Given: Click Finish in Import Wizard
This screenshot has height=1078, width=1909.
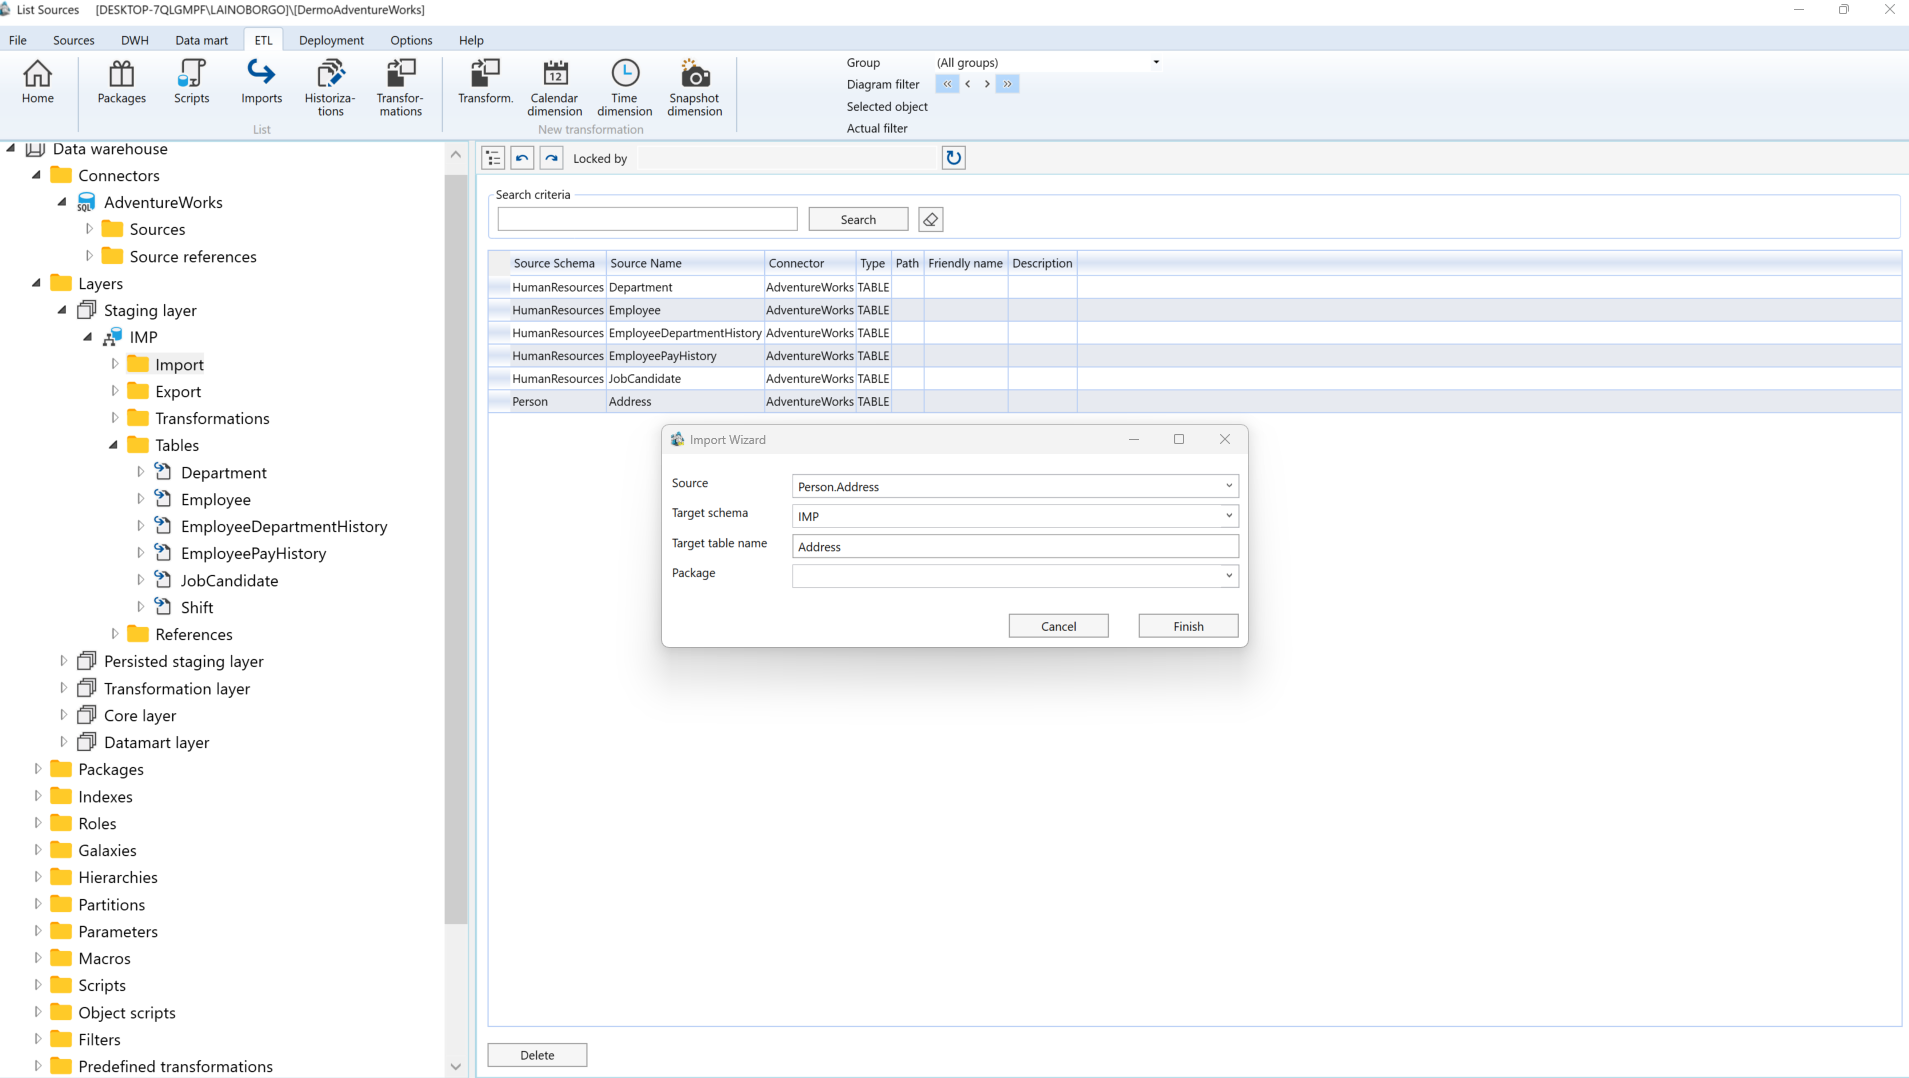Looking at the screenshot, I should (1188, 626).
